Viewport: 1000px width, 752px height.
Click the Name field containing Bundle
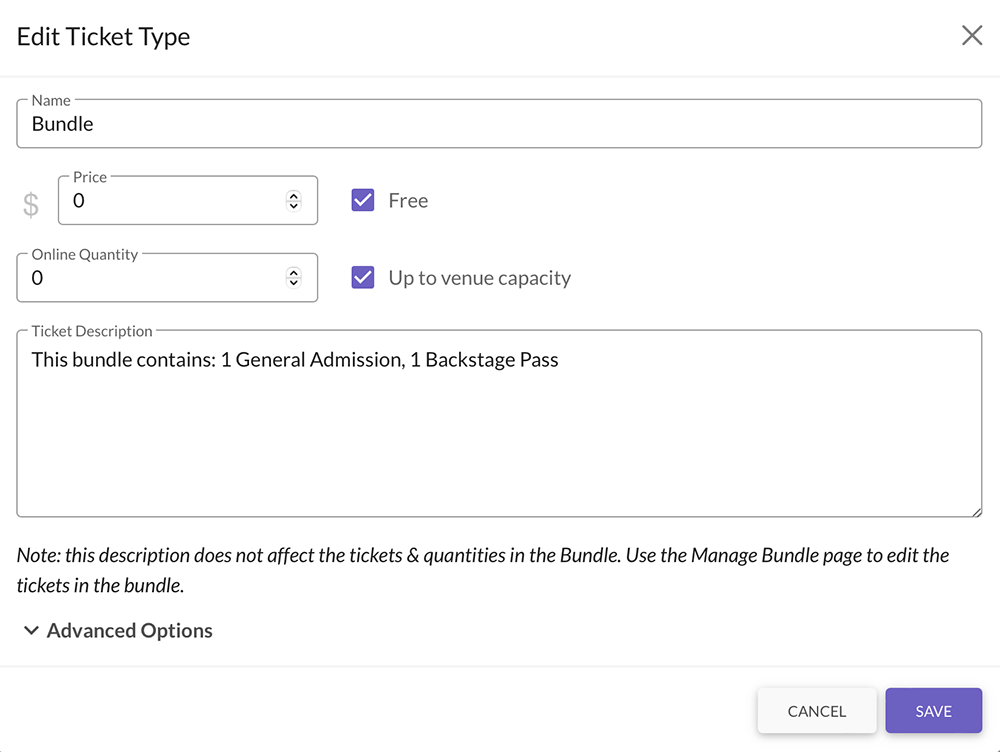click(499, 124)
